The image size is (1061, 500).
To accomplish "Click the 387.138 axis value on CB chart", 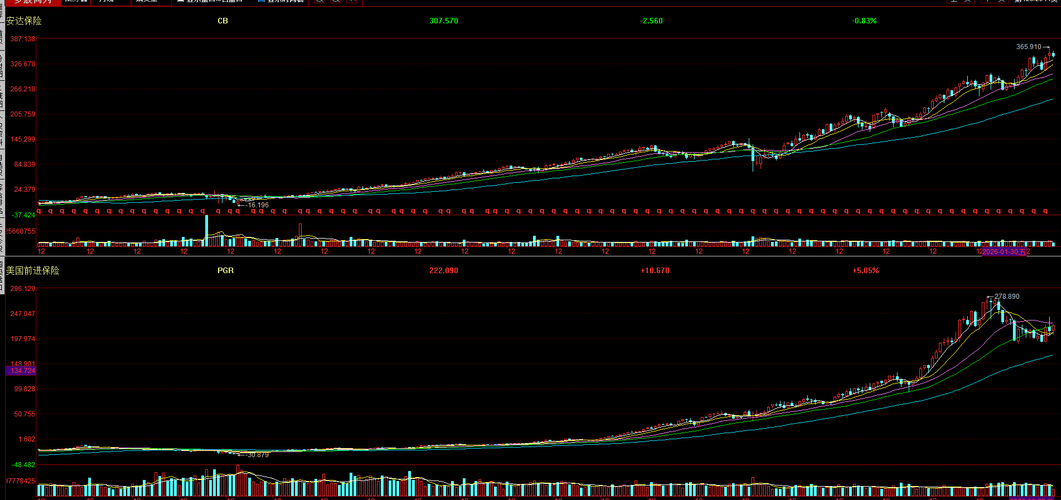I will pyautogui.click(x=22, y=39).
